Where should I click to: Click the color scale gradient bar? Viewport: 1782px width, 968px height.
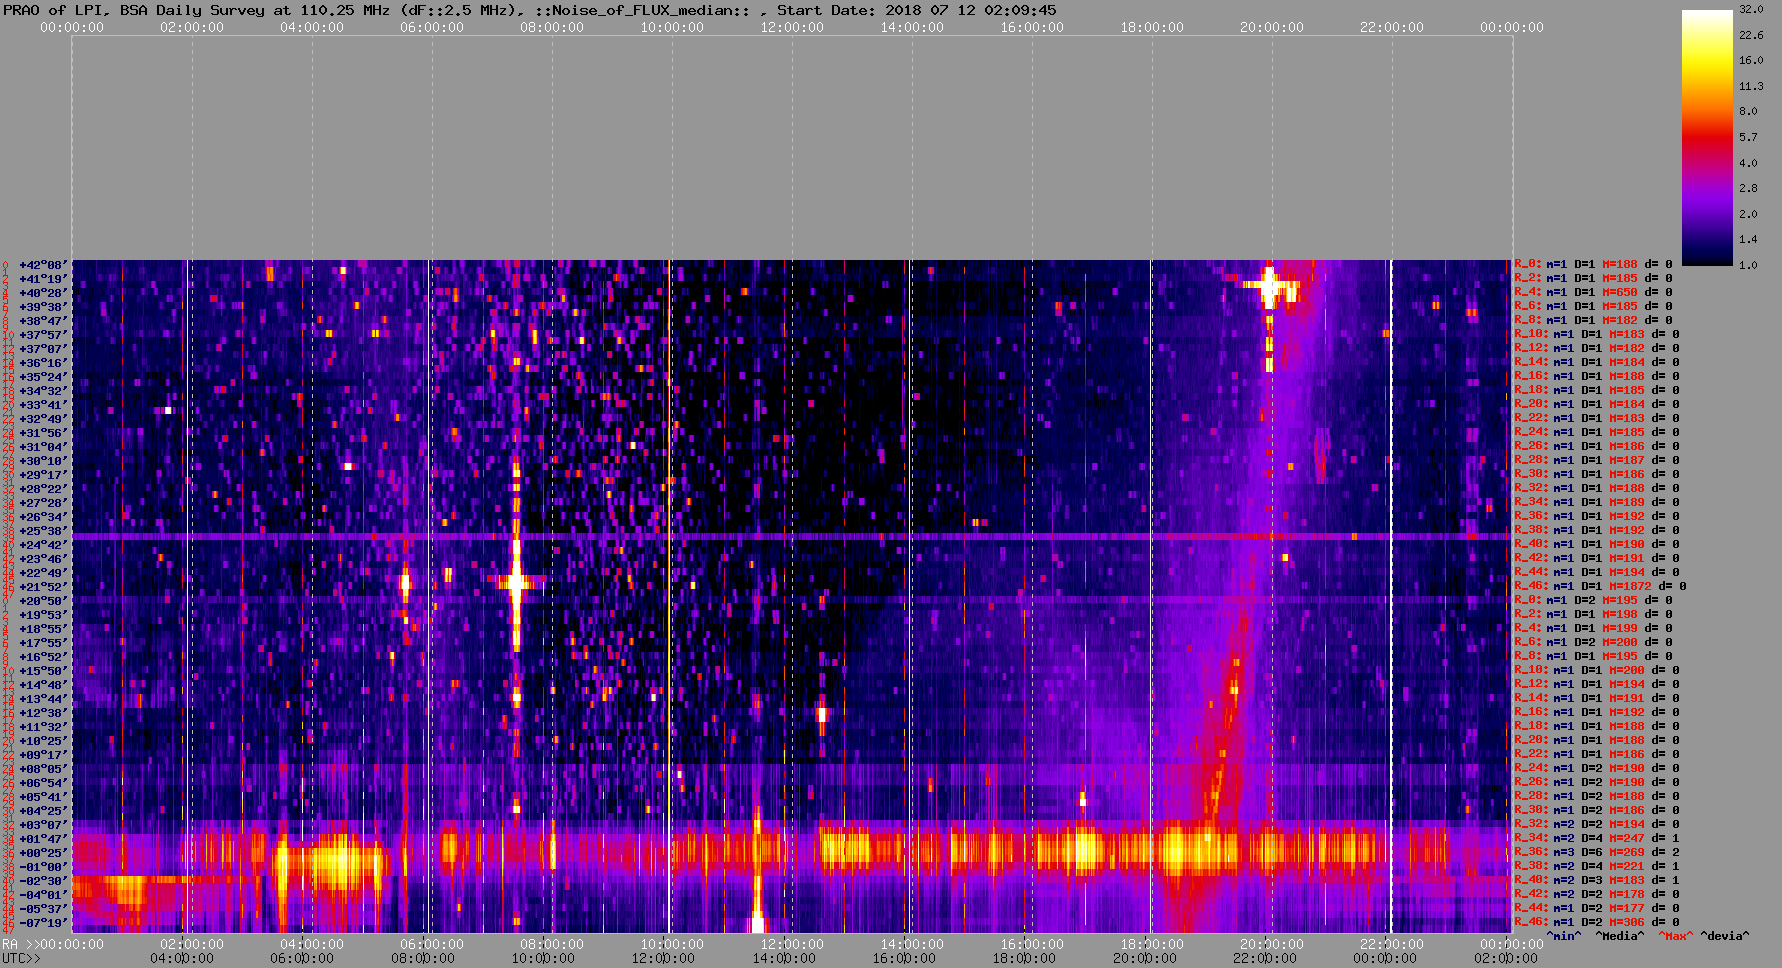coord(1707,138)
